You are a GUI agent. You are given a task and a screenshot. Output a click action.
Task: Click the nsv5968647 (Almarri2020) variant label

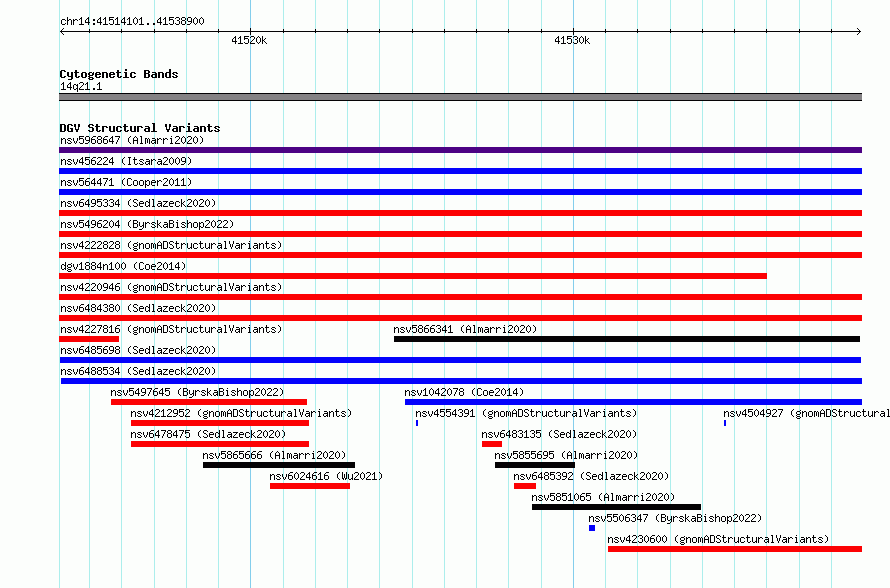pos(132,140)
